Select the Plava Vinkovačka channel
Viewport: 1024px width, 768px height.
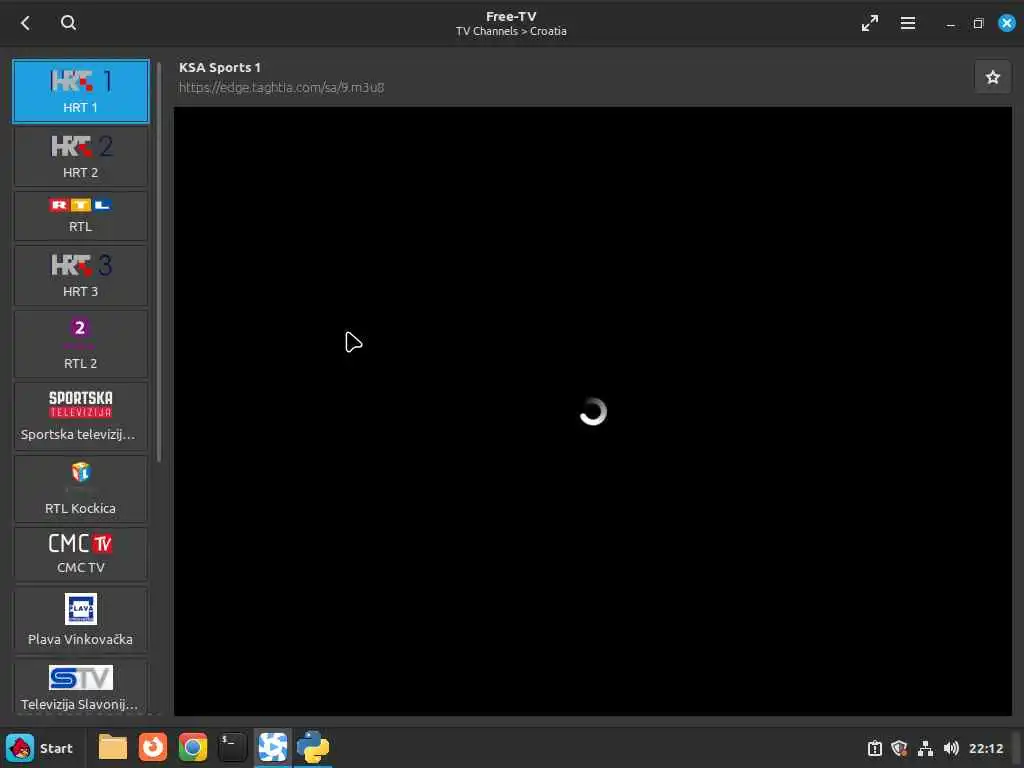click(80, 620)
